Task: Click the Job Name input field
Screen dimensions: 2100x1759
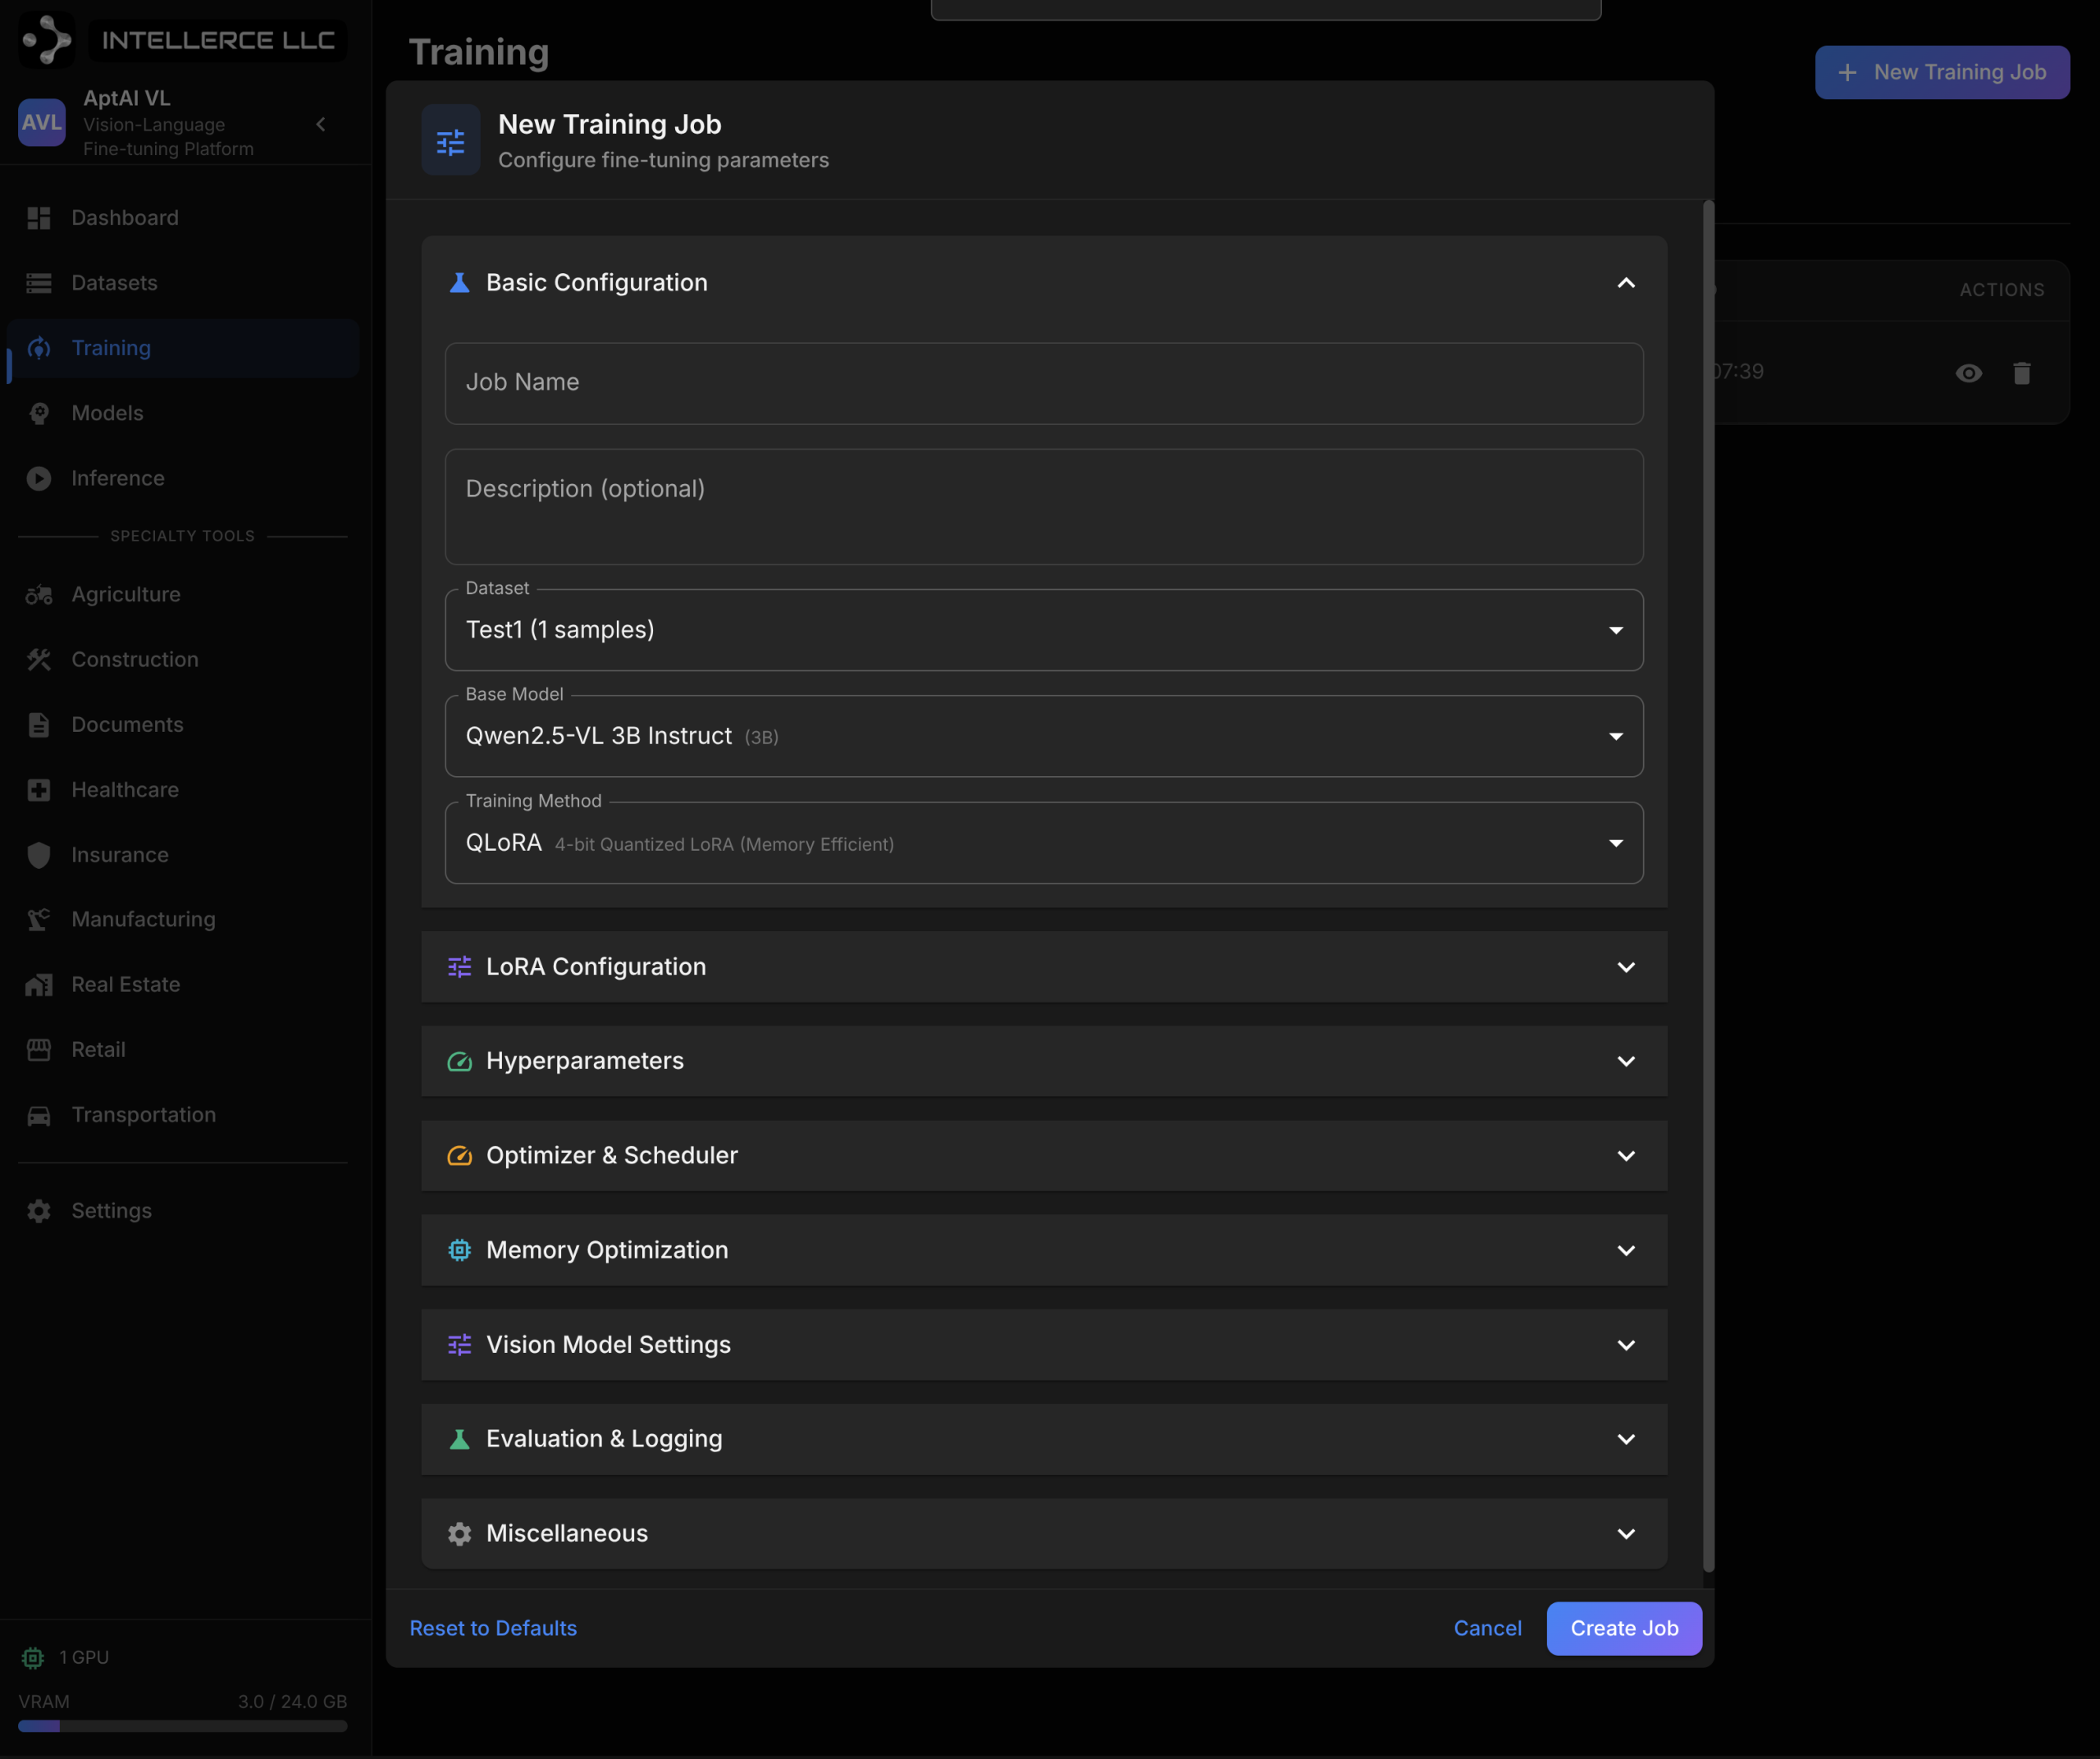Action: tap(1044, 383)
